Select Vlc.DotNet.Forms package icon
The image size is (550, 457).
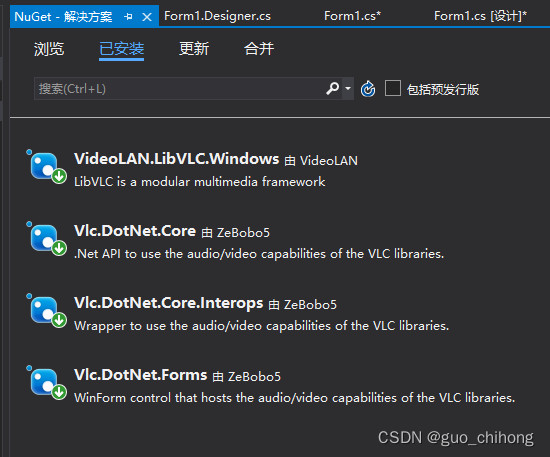click(47, 383)
